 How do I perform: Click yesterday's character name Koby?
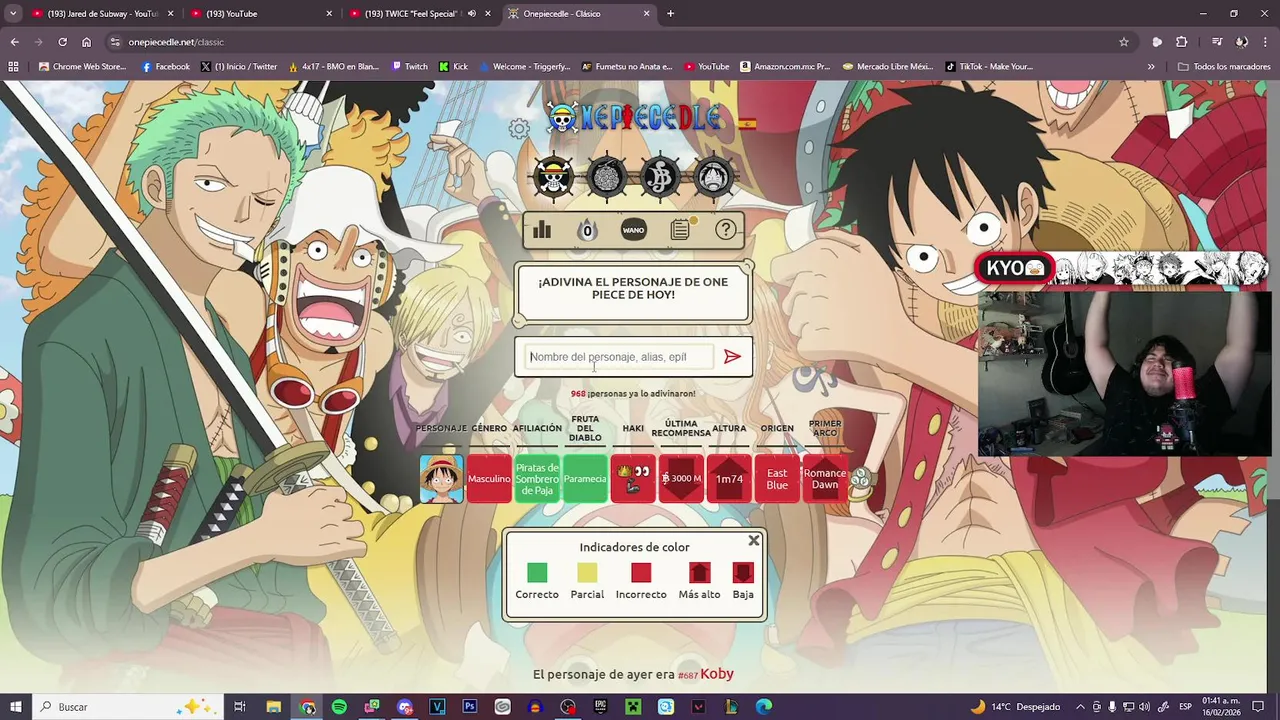[717, 674]
